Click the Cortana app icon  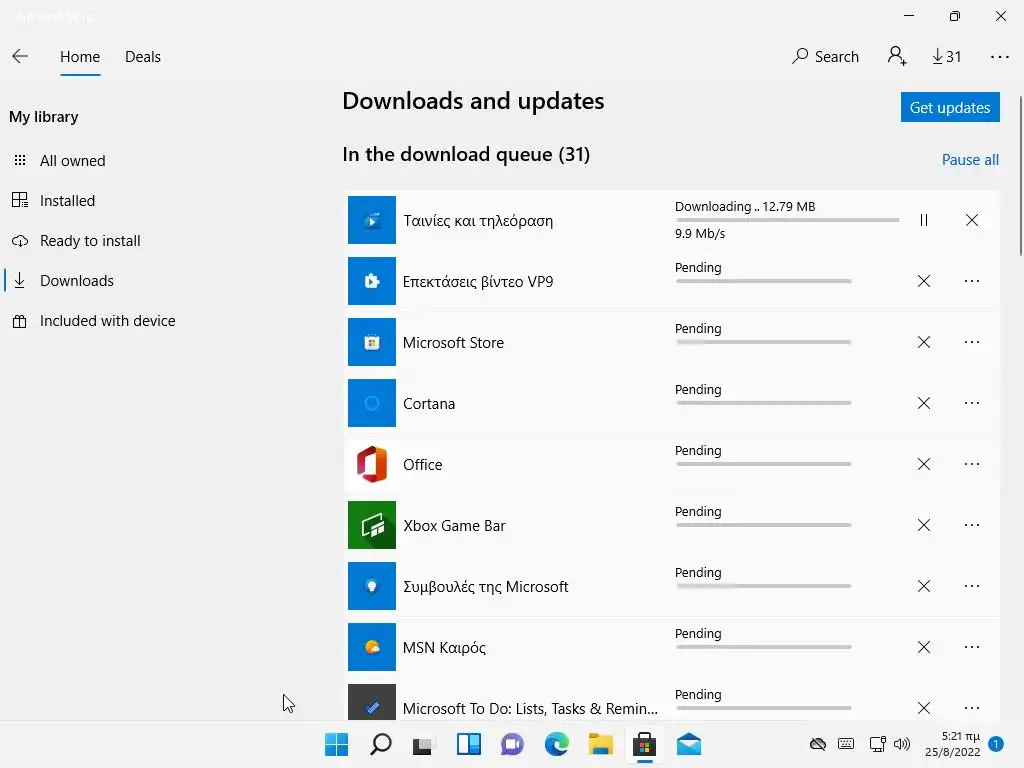372,403
